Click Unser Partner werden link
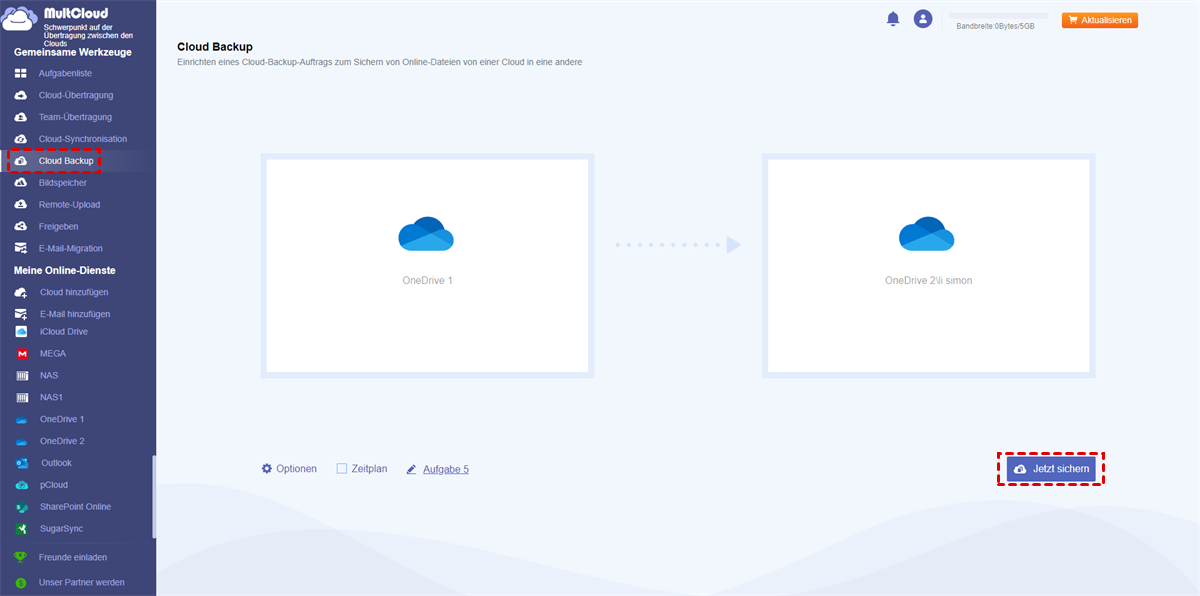The height and width of the screenshot is (596, 1200). [82, 582]
